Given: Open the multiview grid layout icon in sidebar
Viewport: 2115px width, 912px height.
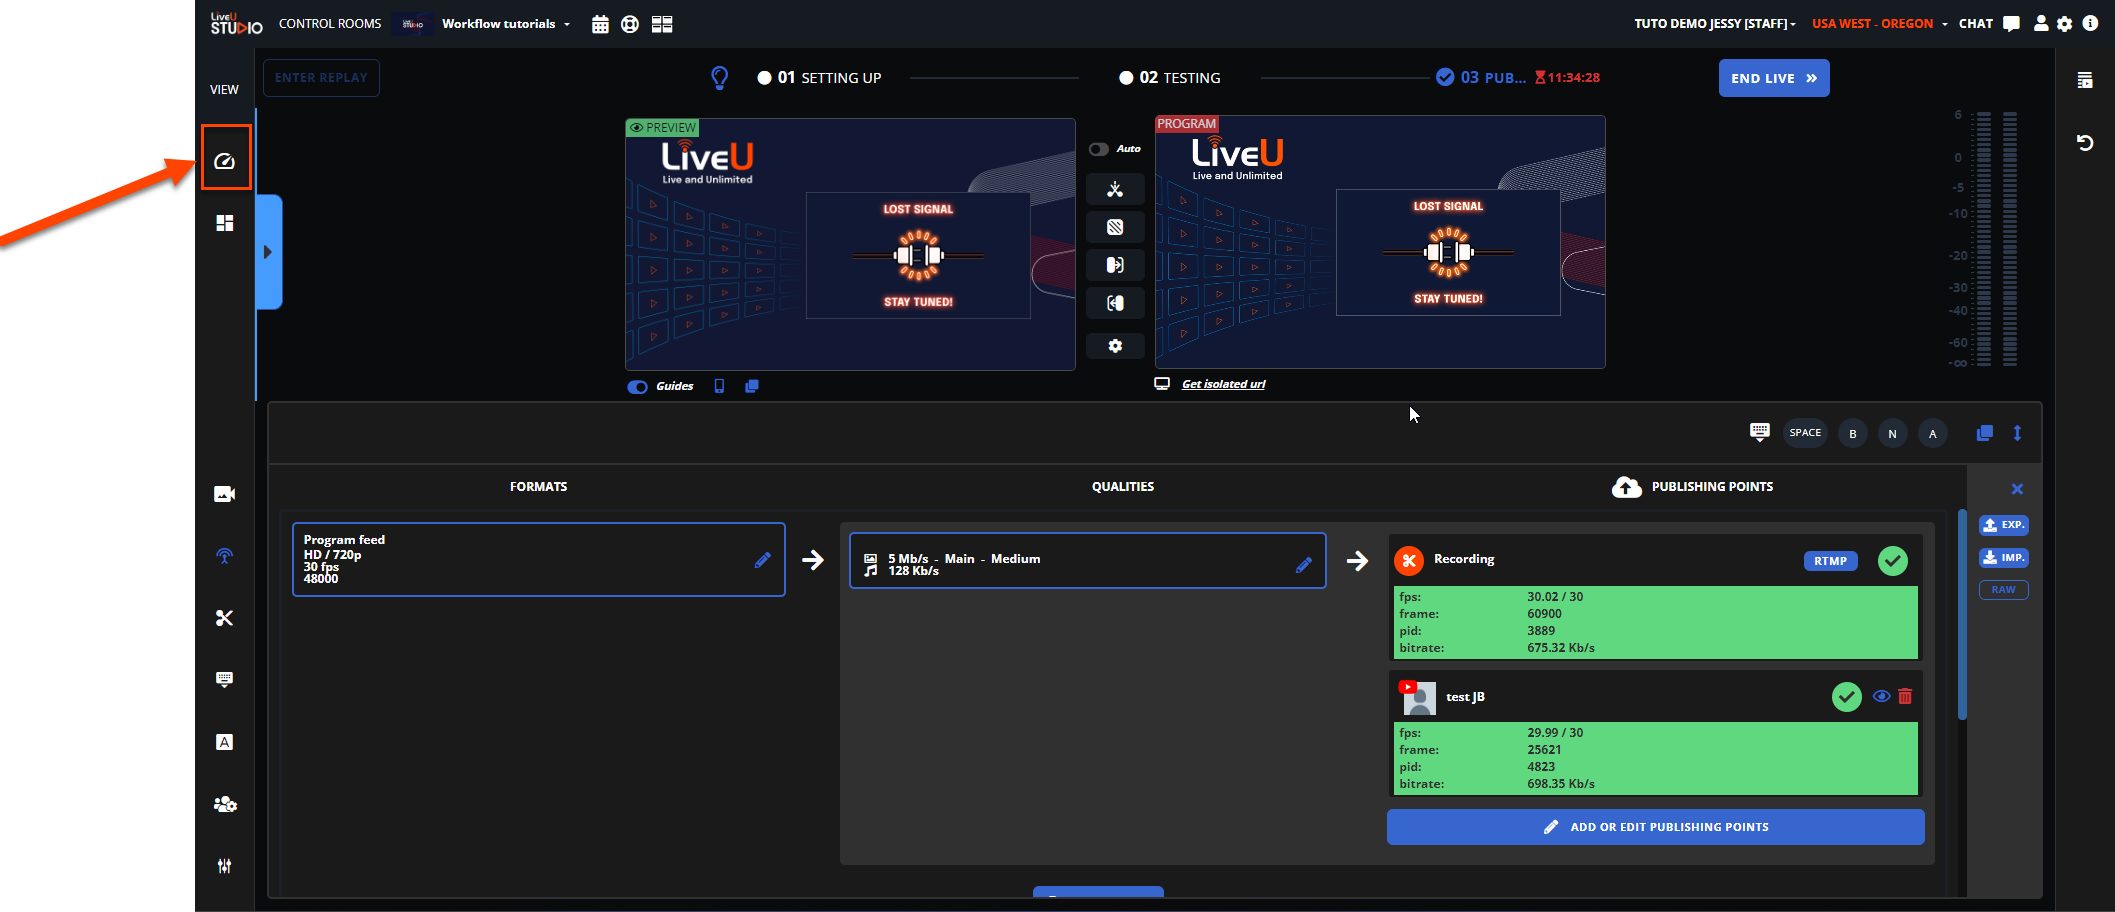Looking at the screenshot, I should (x=225, y=223).
